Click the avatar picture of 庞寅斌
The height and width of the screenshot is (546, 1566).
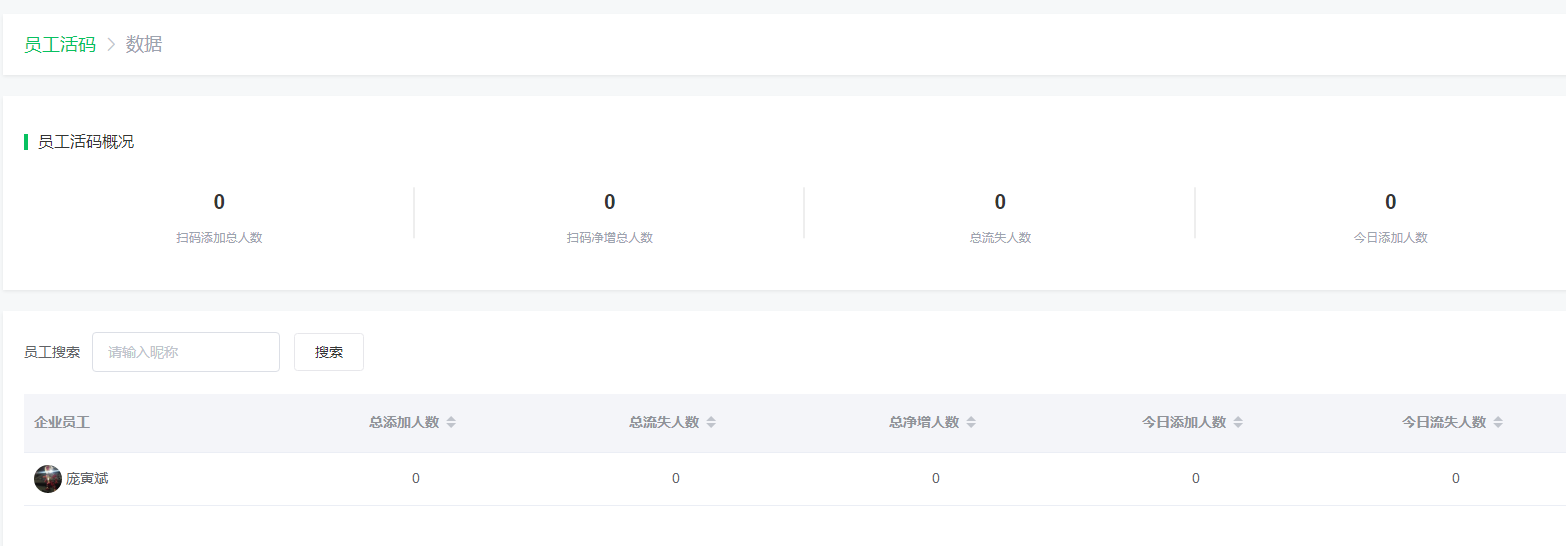48,479
